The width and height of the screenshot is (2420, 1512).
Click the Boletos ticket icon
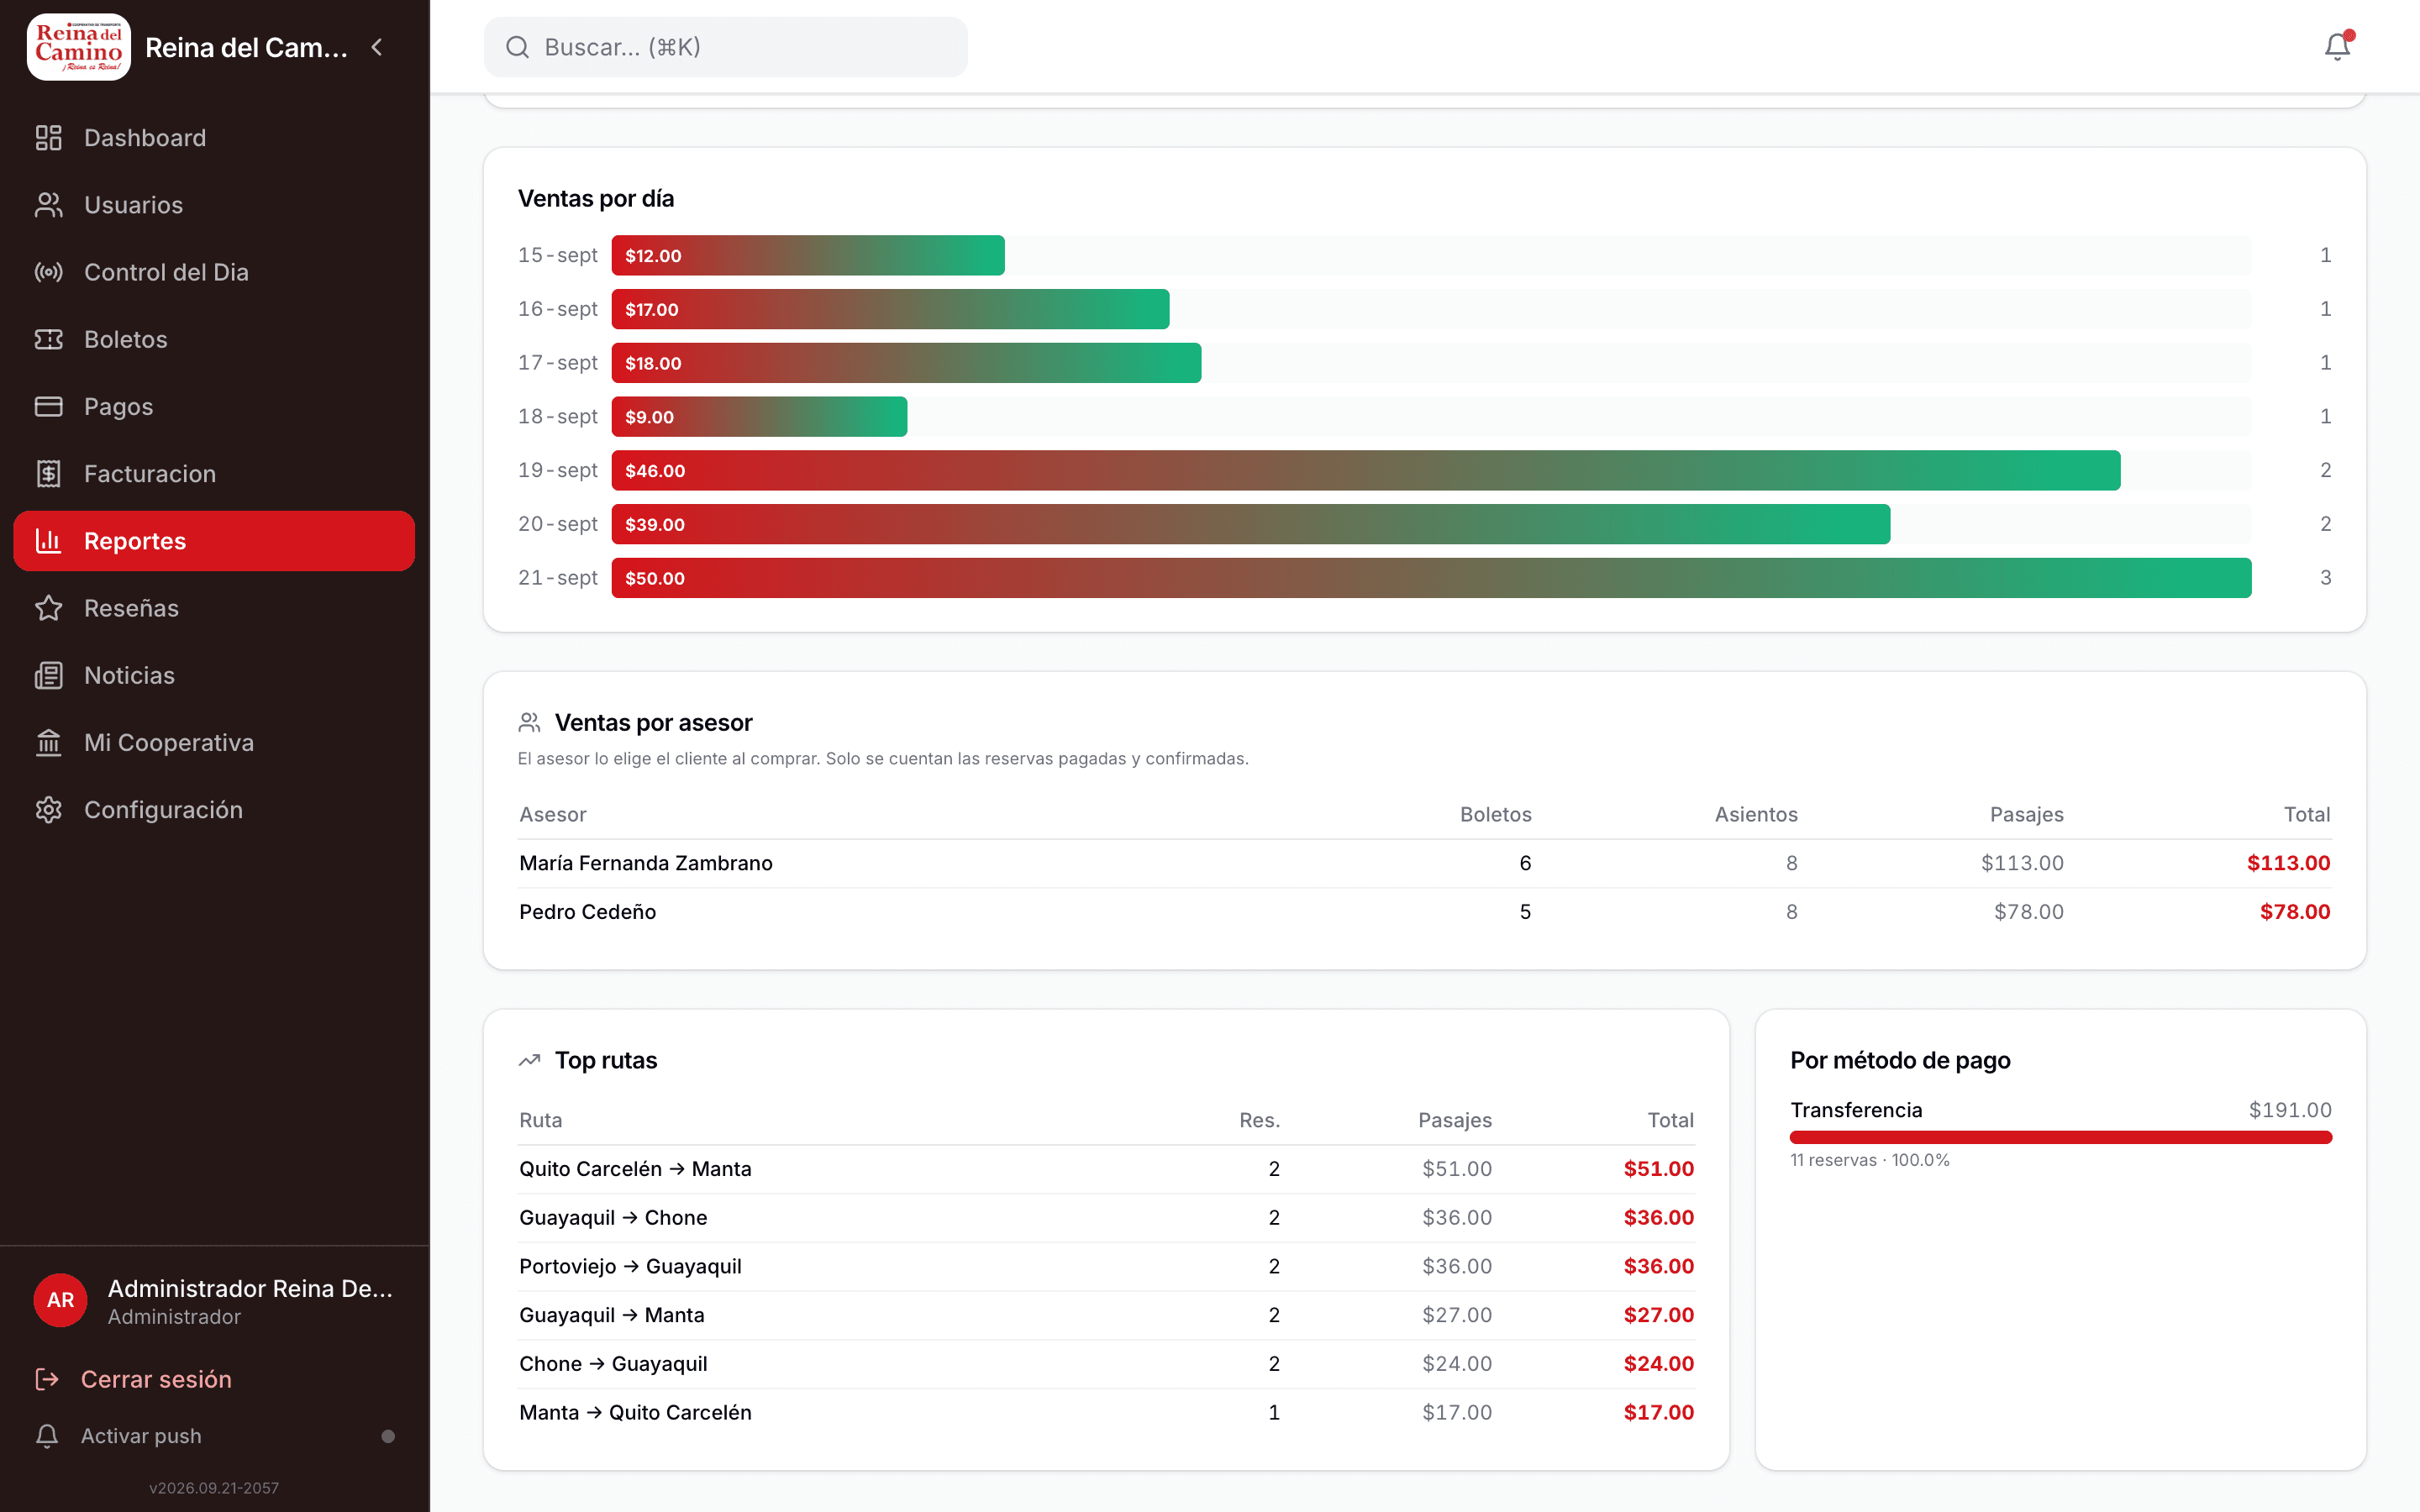click(x=48, y=339)
